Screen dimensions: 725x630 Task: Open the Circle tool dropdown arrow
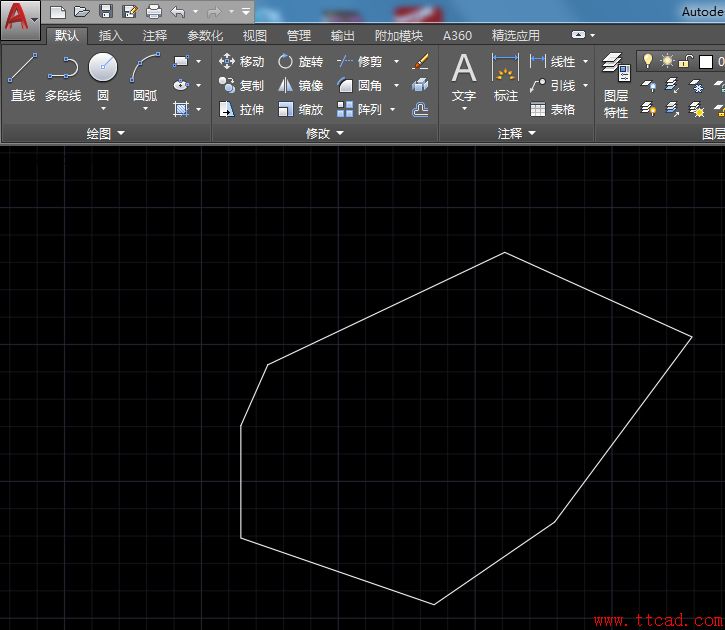(103, 109)
